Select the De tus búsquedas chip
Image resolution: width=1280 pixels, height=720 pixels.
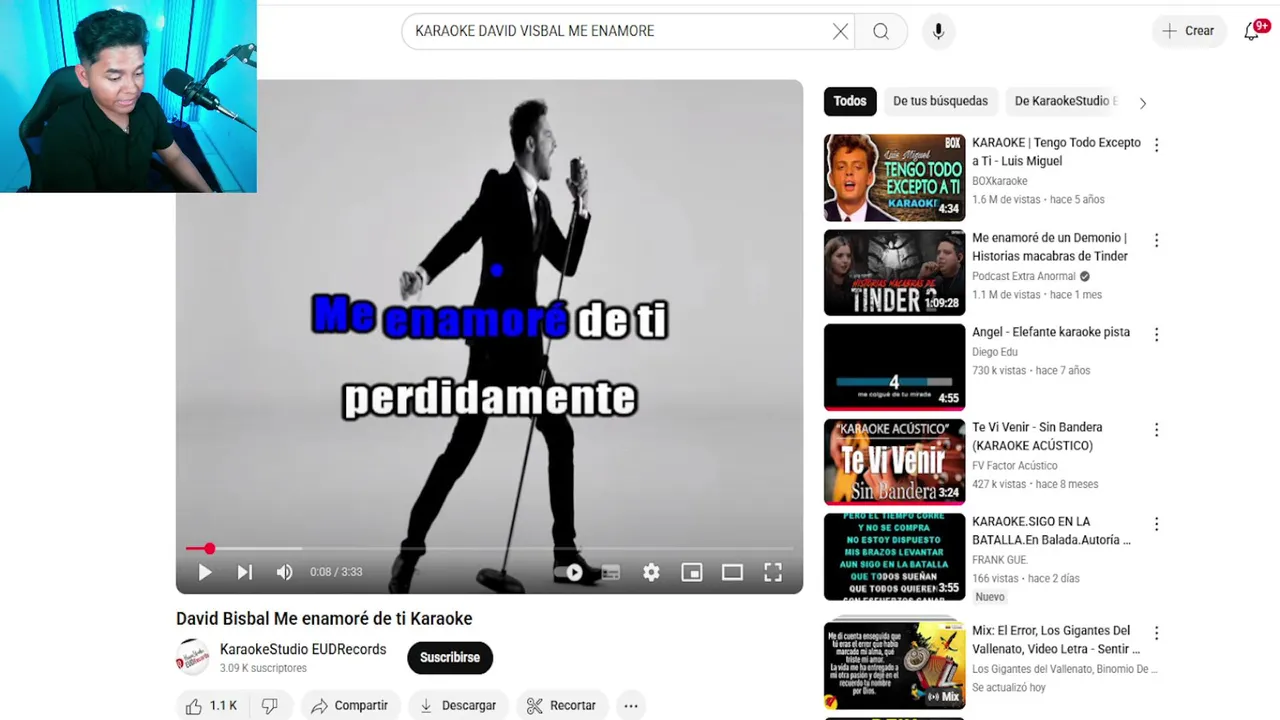940,101
